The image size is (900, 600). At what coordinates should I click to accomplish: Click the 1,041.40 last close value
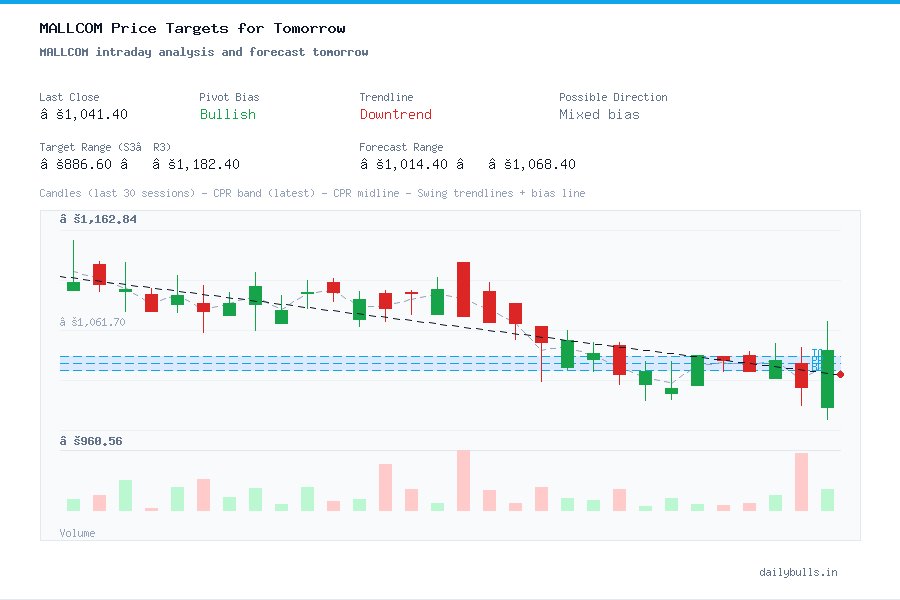click(84, 114)
